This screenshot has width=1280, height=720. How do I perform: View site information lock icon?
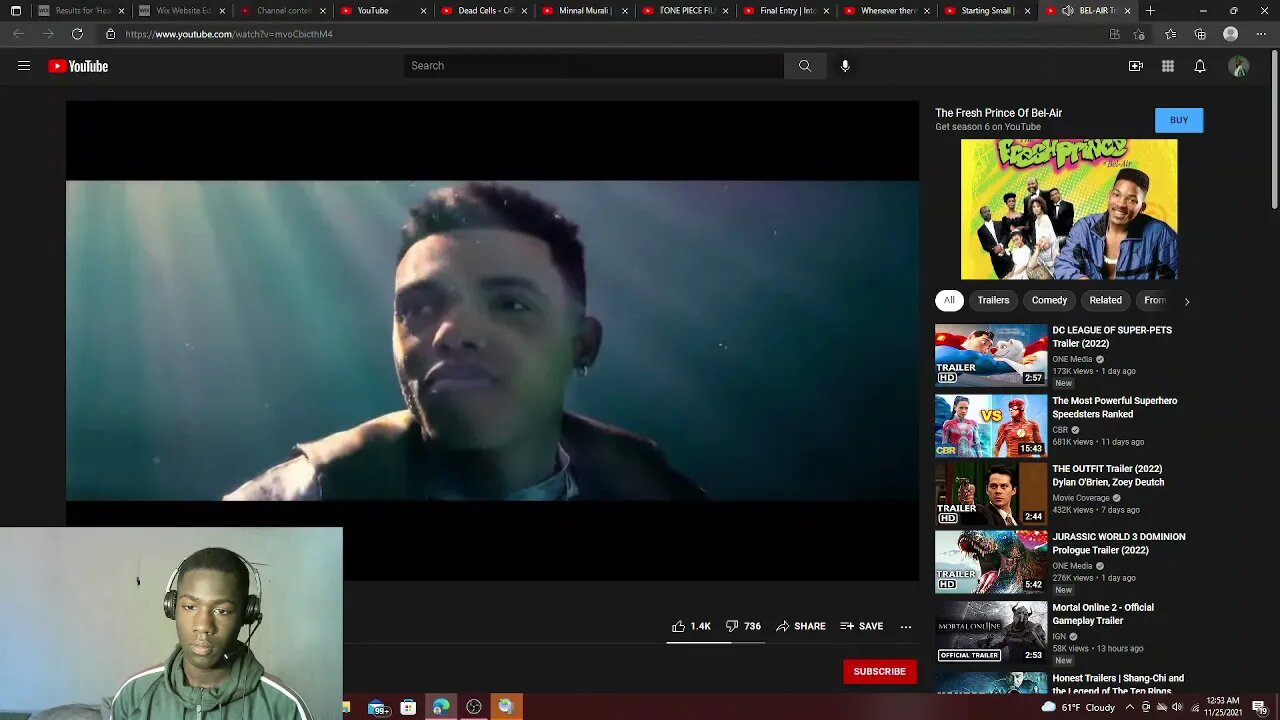(x=110, y=34)
